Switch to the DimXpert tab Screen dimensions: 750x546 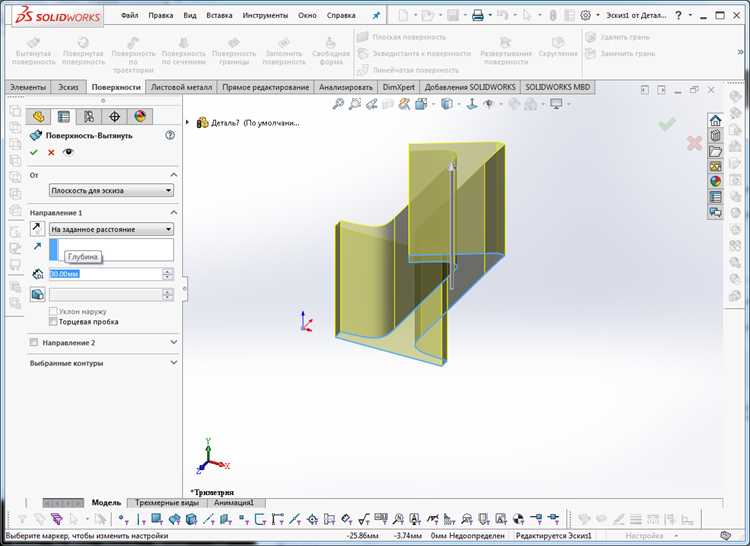[398, 87]
